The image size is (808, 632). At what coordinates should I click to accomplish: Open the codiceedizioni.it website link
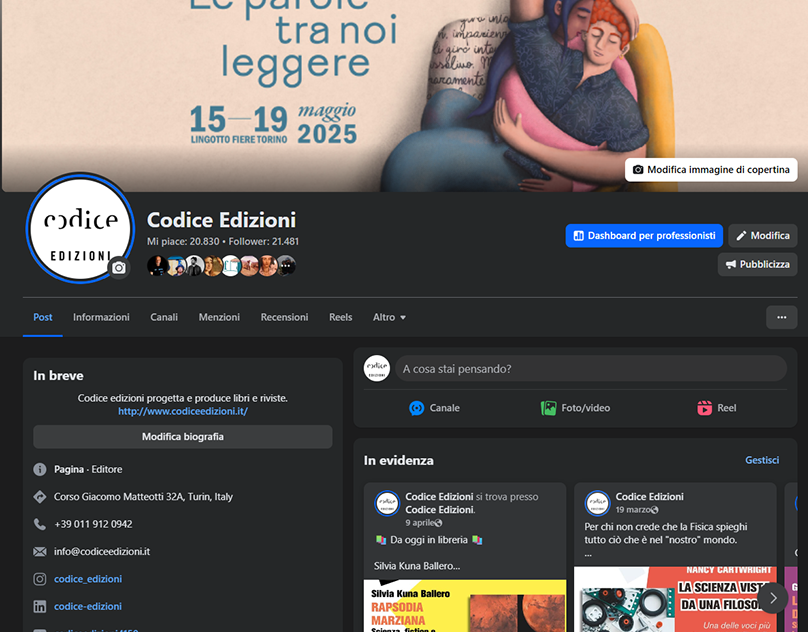[183, 411]
